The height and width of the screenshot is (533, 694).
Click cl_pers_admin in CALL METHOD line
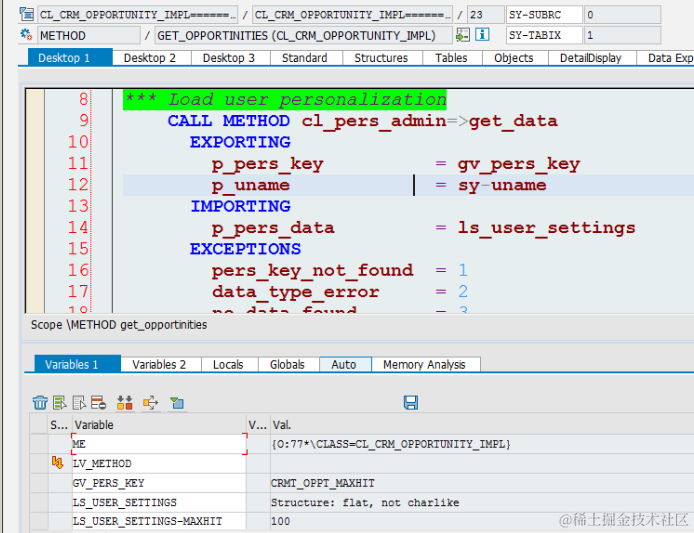374,121
